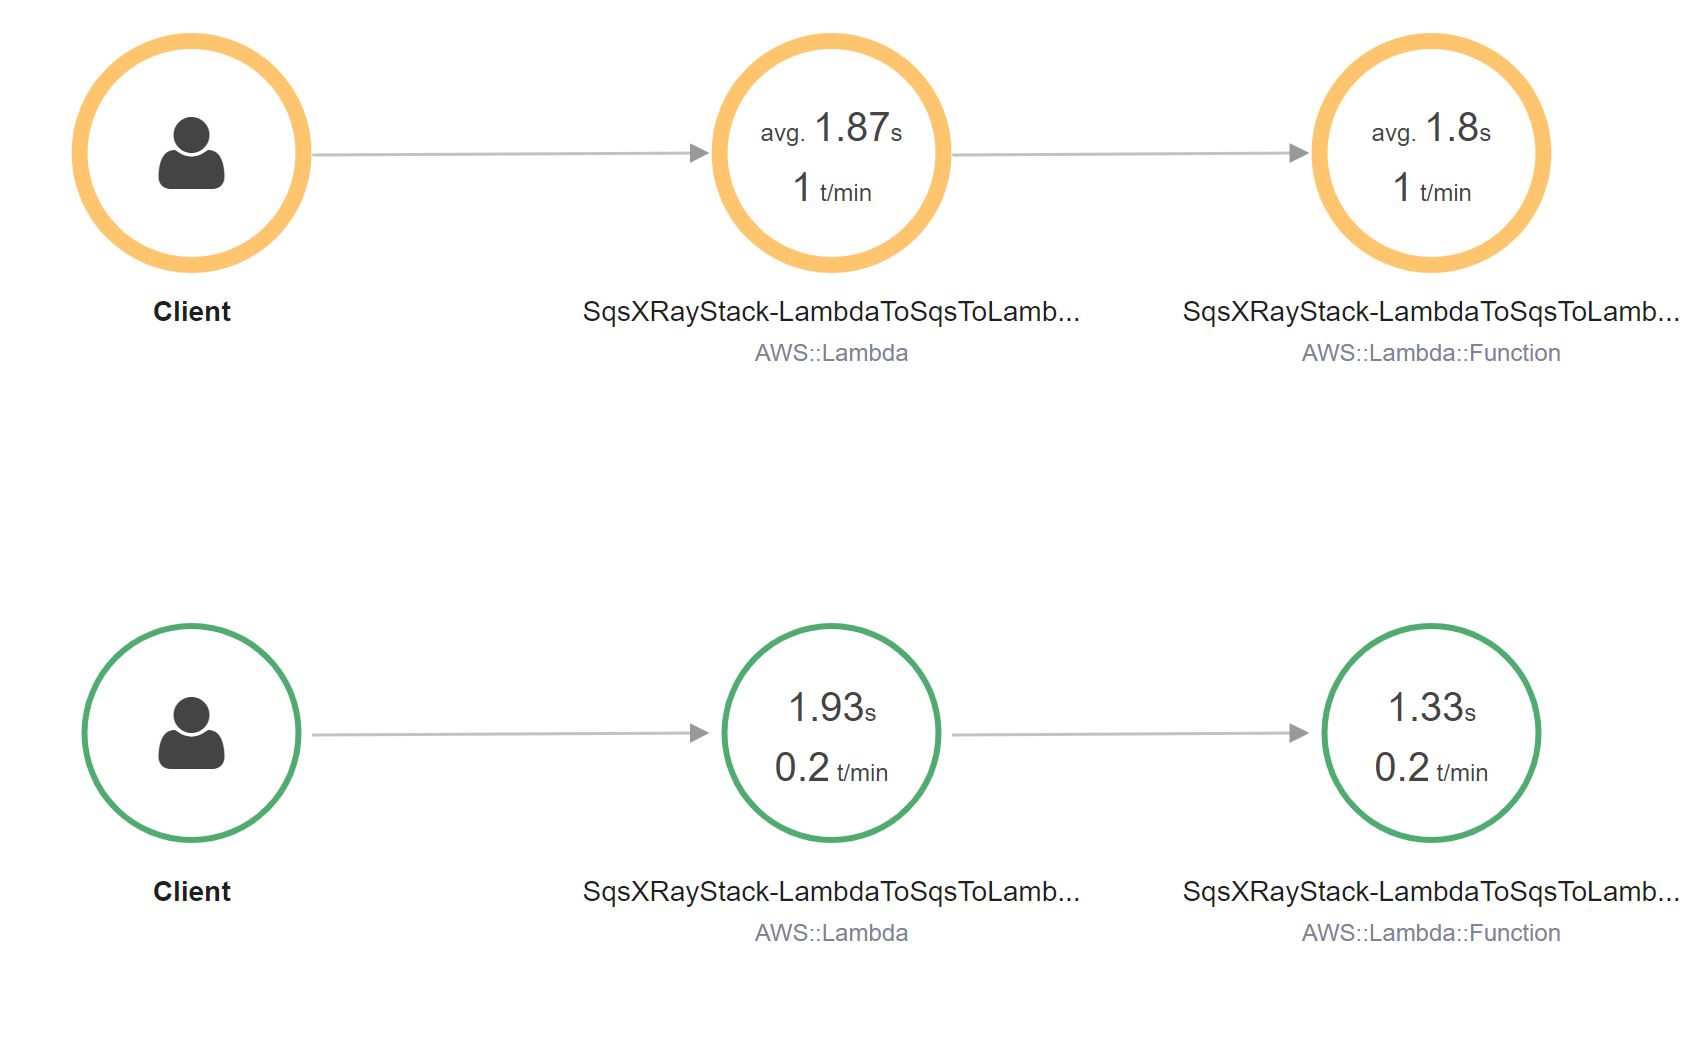Open the green AWS::Lambda node showing 1.93s
The width and height of the screenshot is (1708, 1048).
(x=831, y=733)
